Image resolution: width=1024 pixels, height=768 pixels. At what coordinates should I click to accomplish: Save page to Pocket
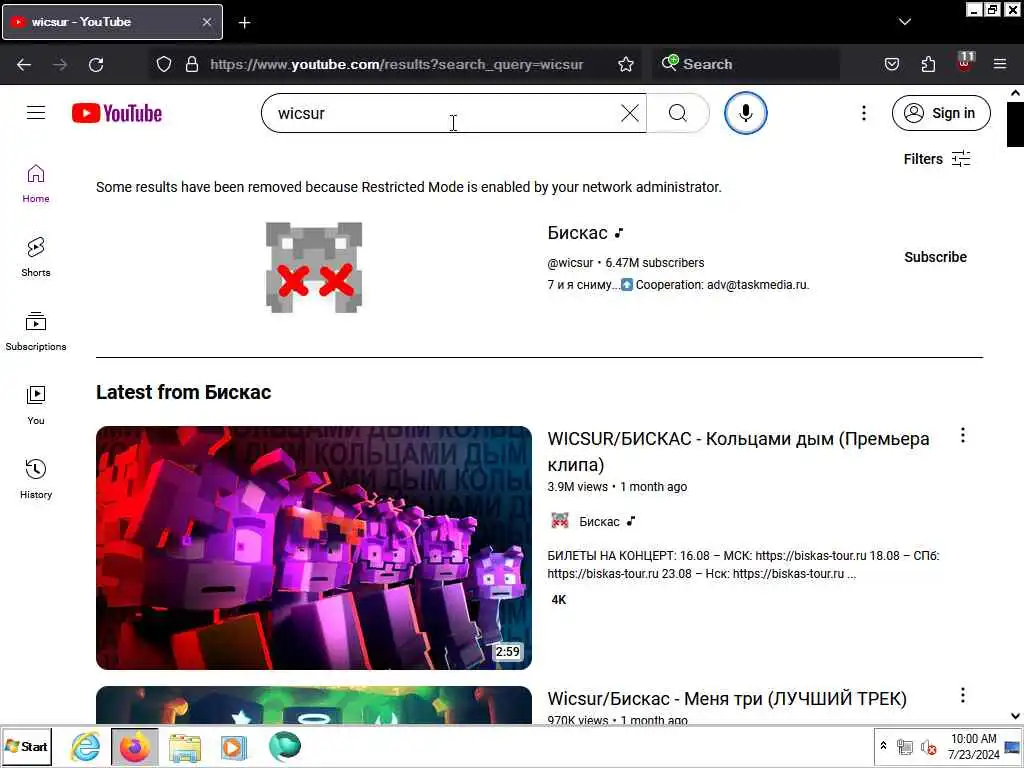pos(891,64)
